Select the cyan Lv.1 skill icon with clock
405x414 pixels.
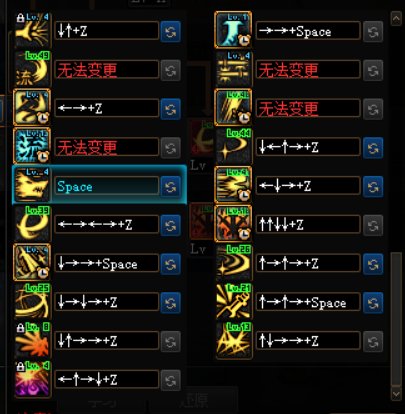click(x=233, y=30)
